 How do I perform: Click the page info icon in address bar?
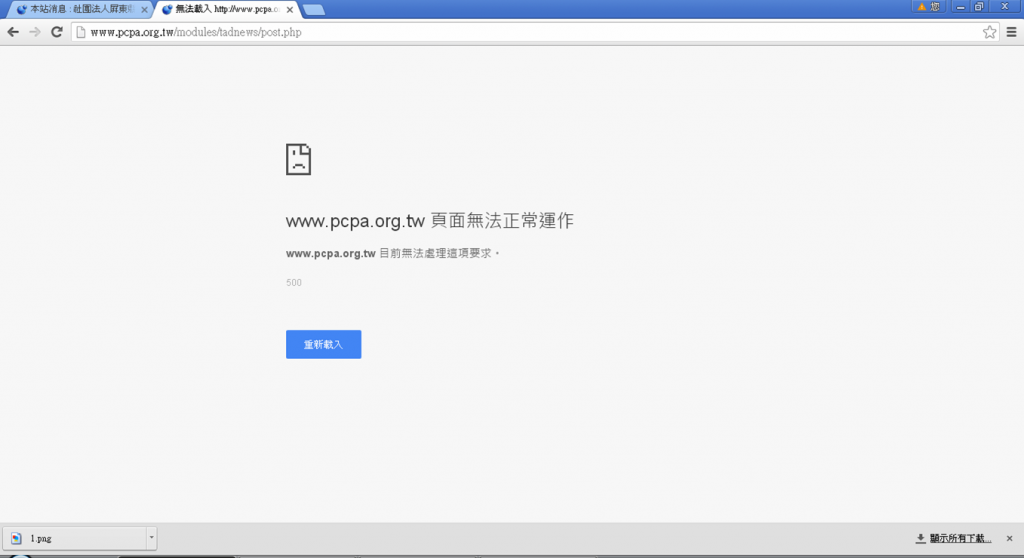(x=81, y=32)
